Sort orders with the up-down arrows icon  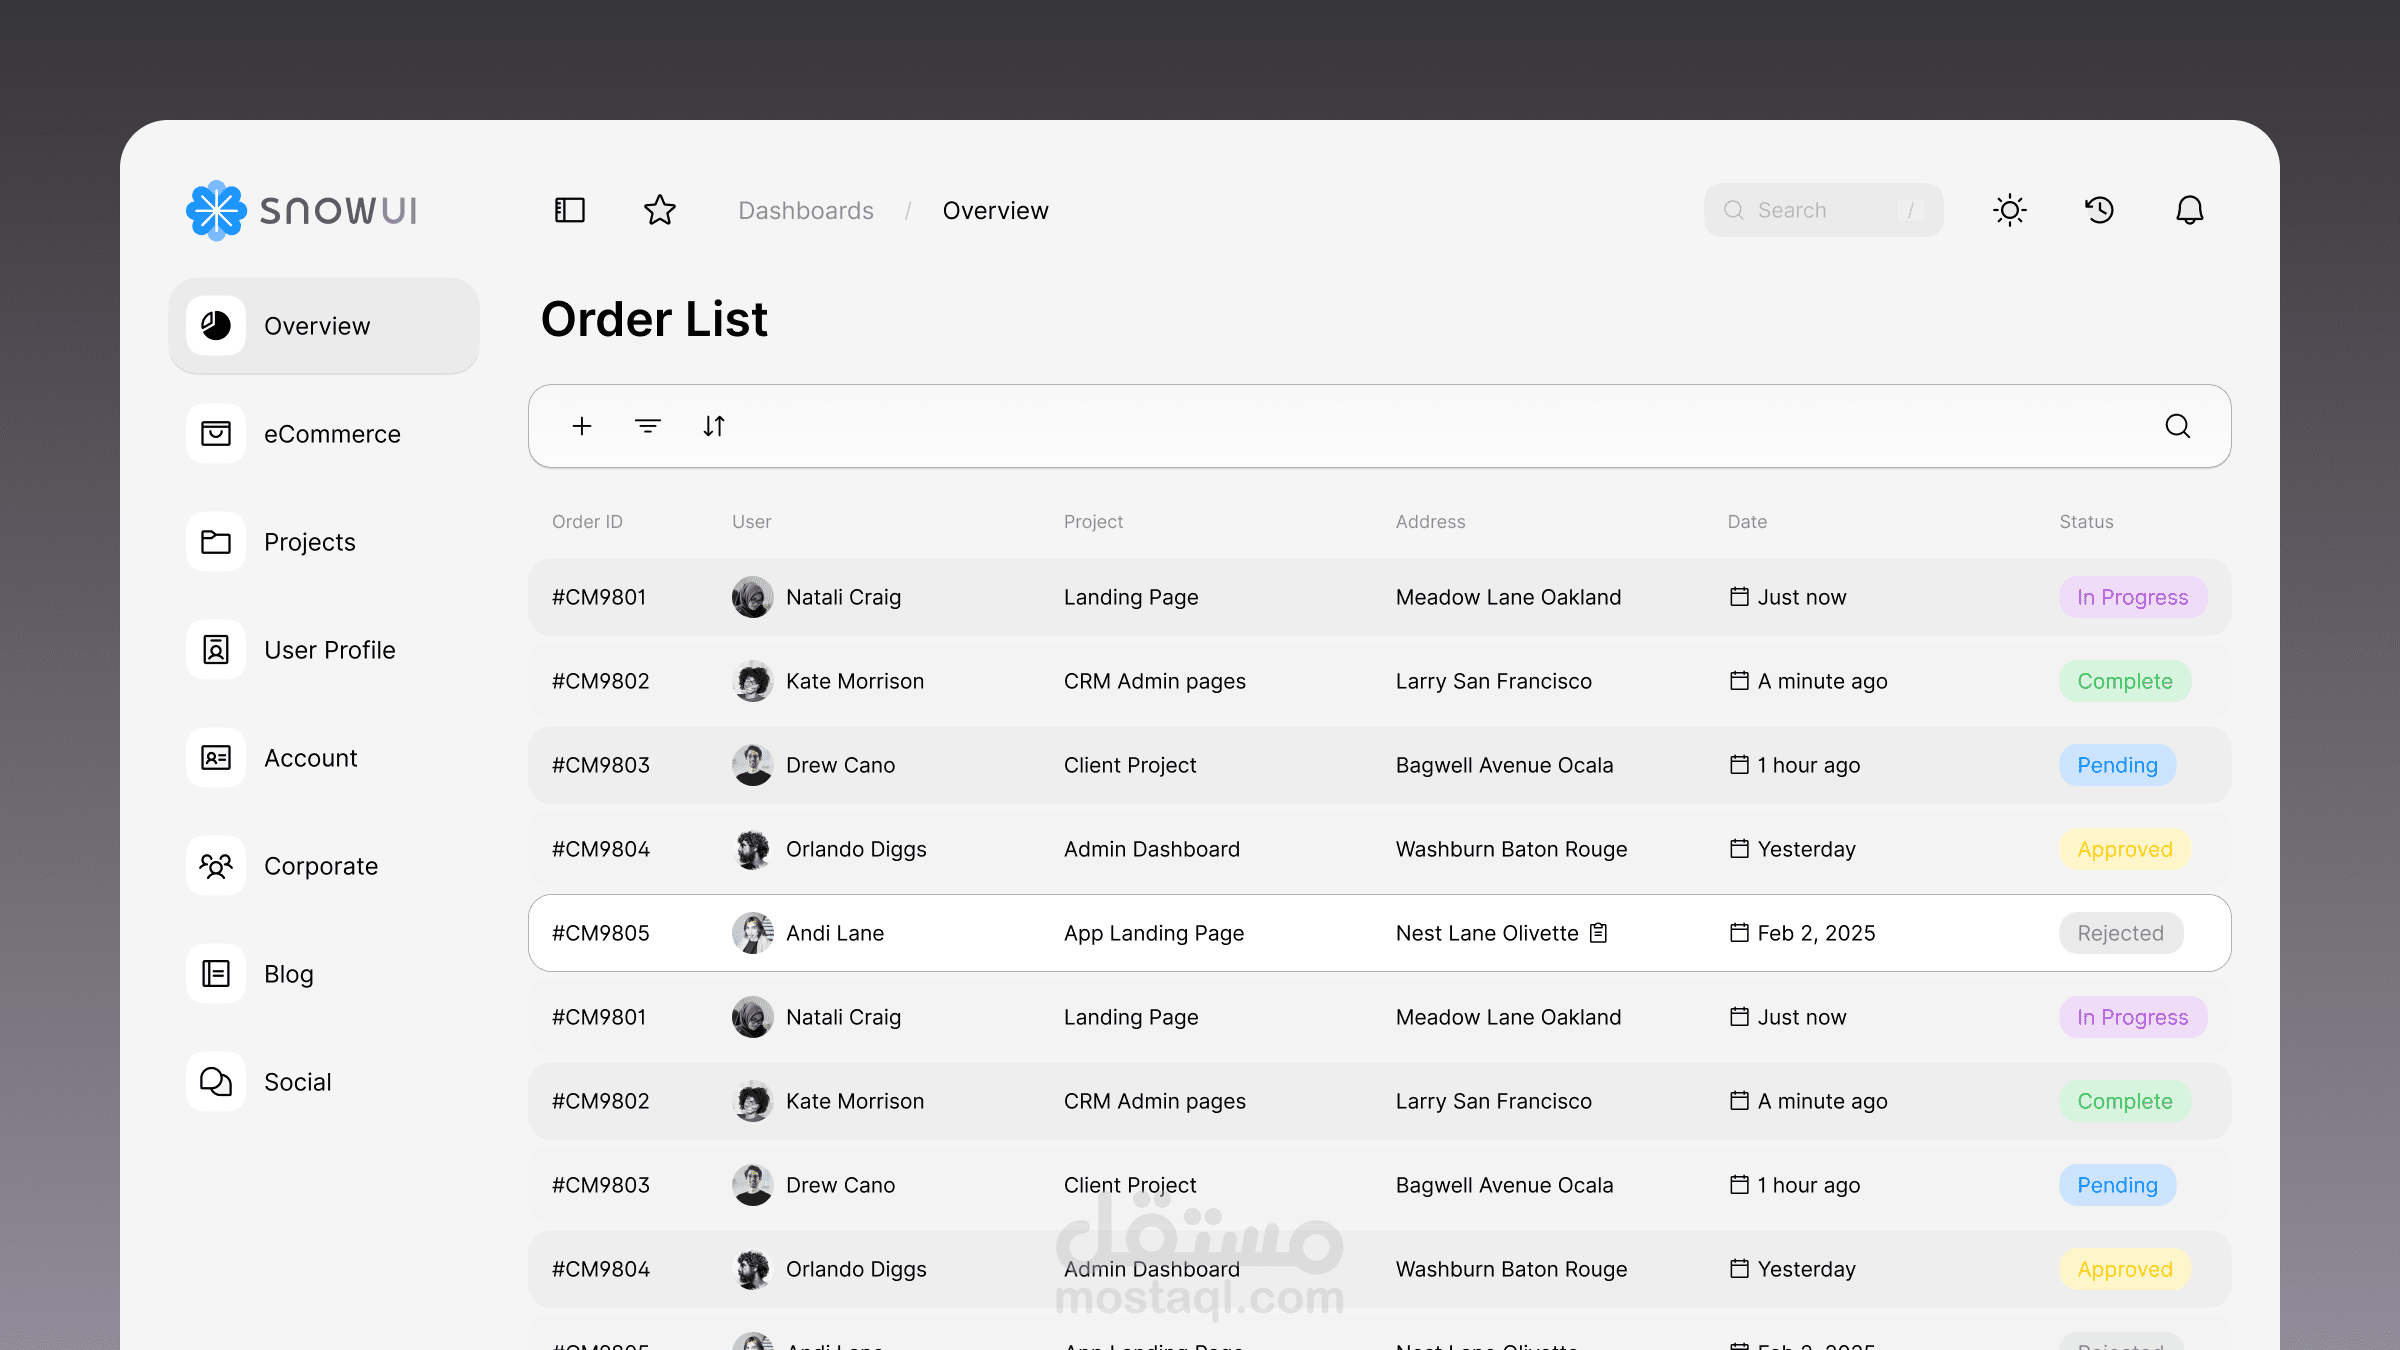click(x=714, y=426)
